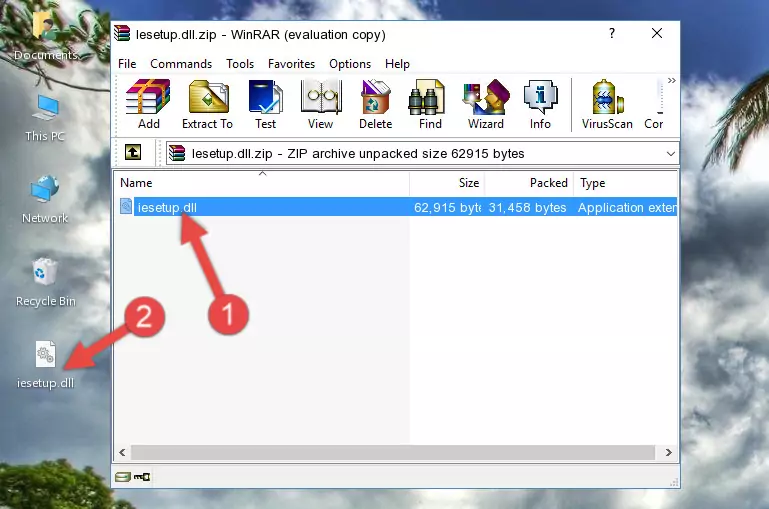Viewport: 769px width, 509px height.
Task: Select the iesetup.dll desktop file
Action: (x=46, y=365)
